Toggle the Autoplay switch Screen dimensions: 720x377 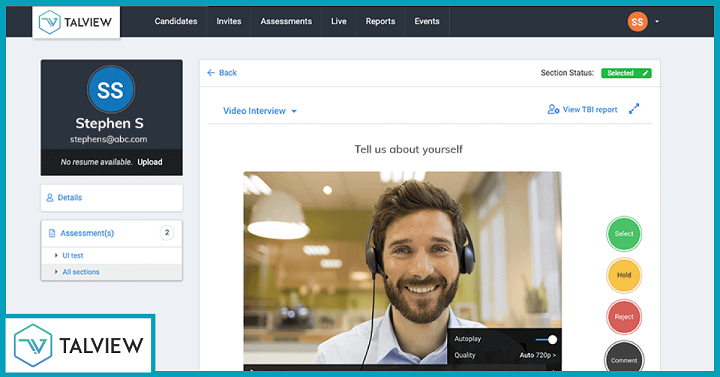pyautogui.click(x=546, y=339)
